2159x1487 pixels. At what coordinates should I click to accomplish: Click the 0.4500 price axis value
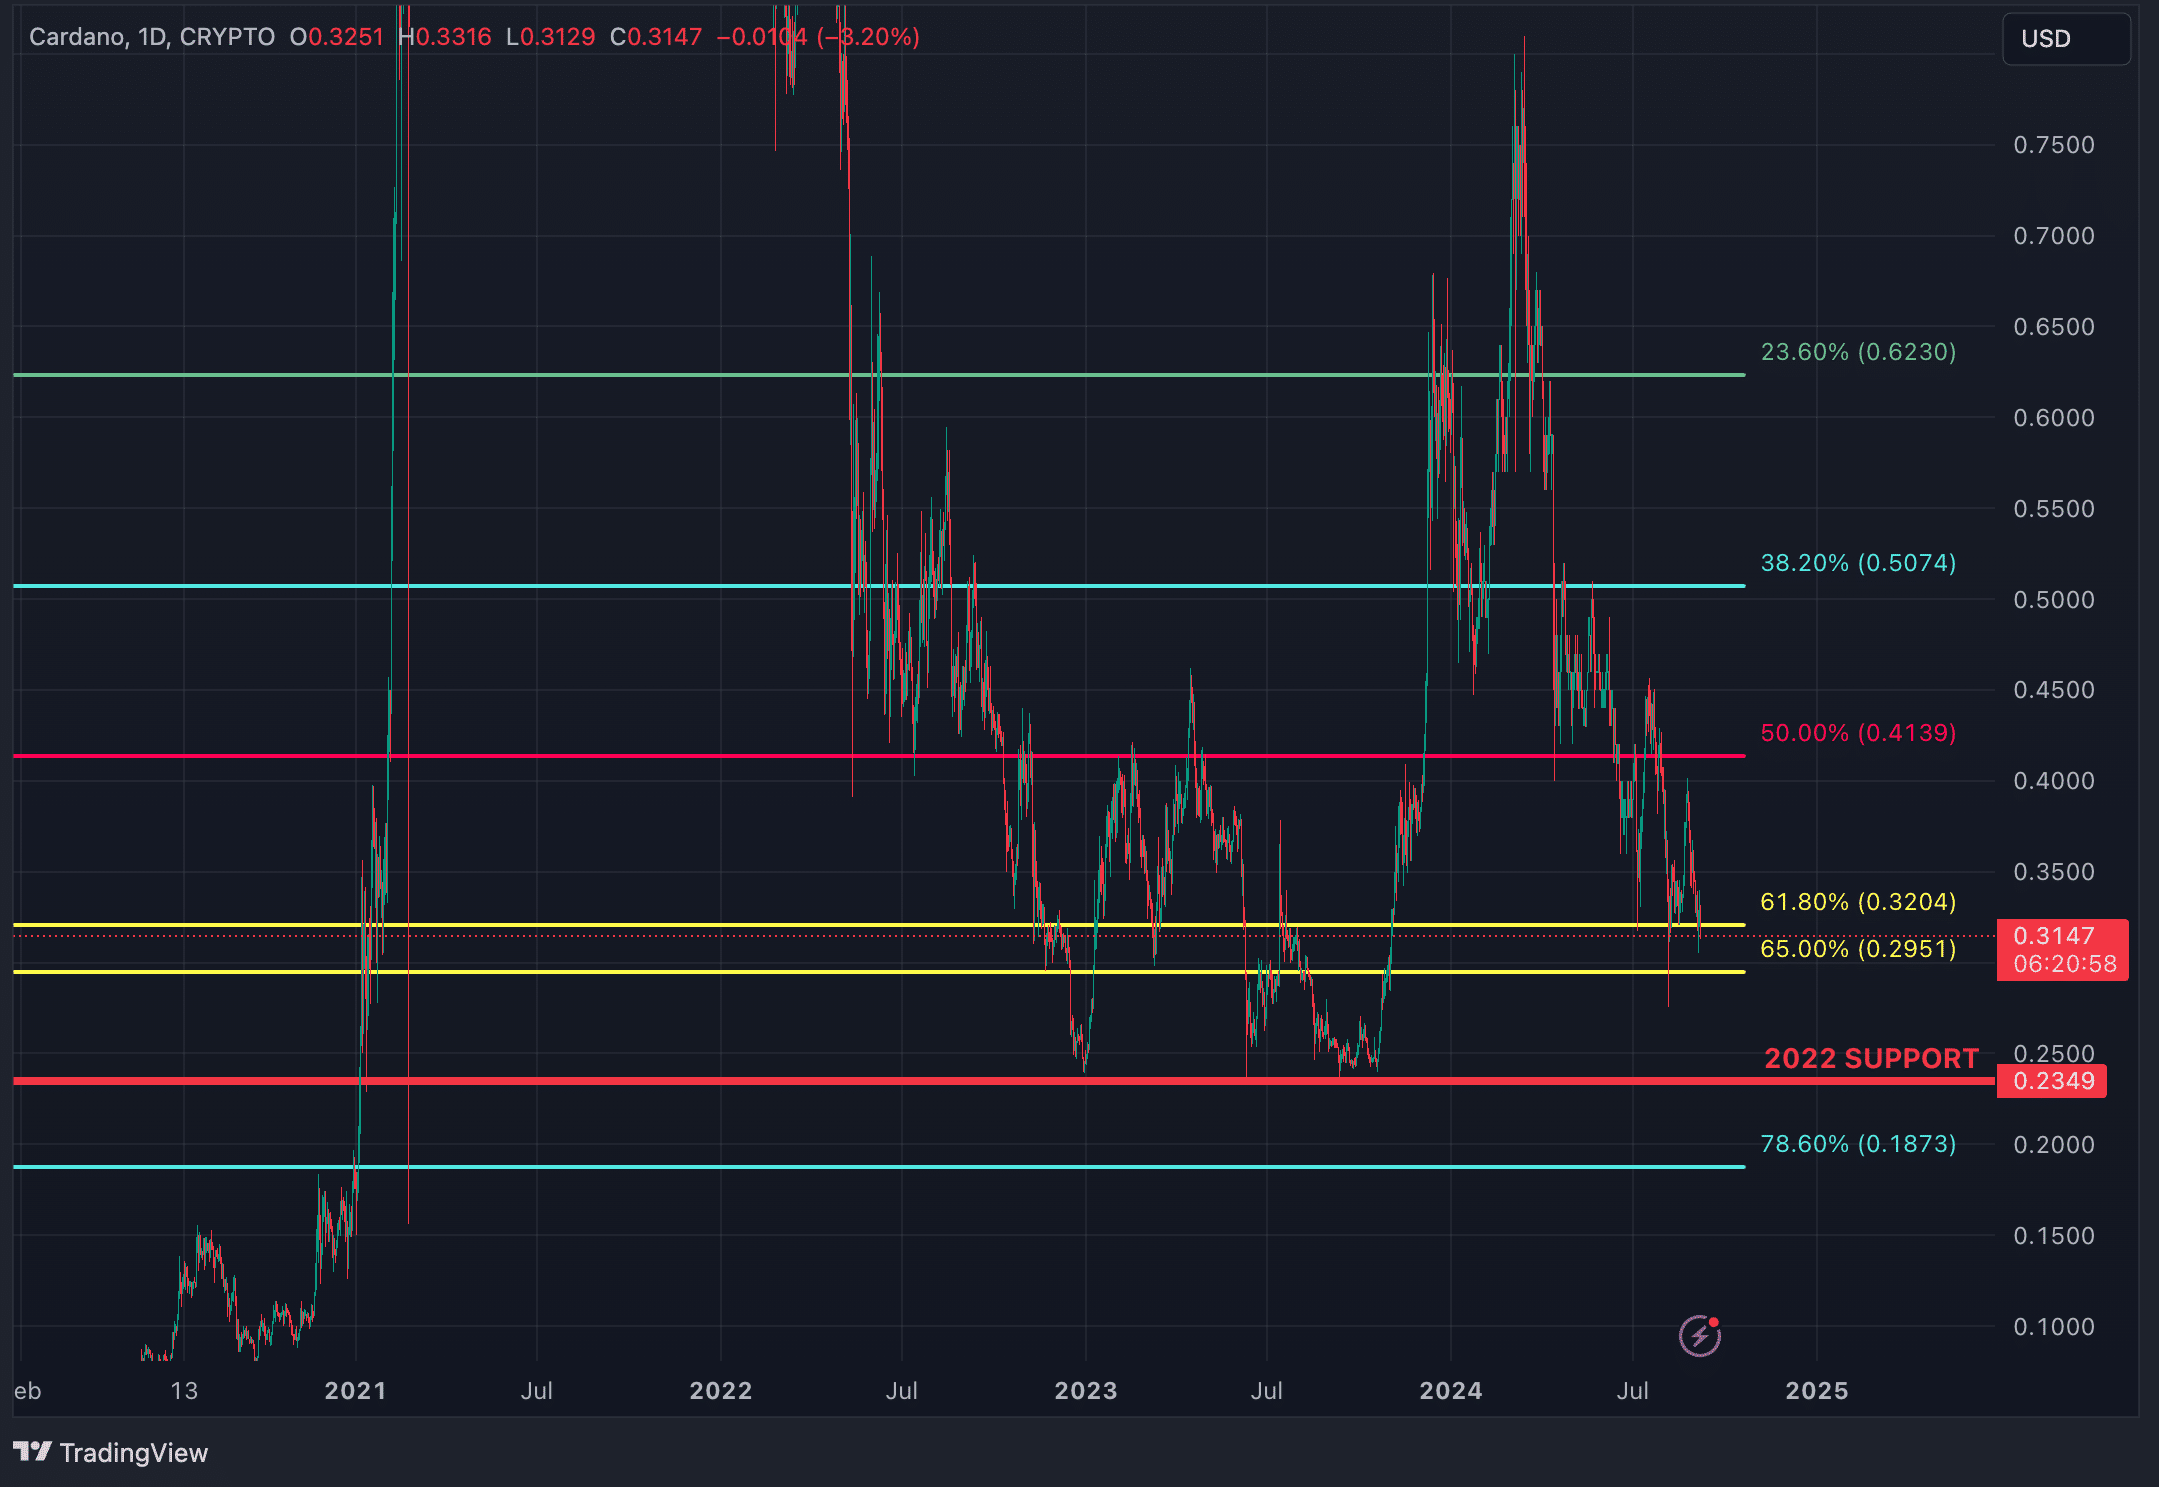click(2054, 690)
